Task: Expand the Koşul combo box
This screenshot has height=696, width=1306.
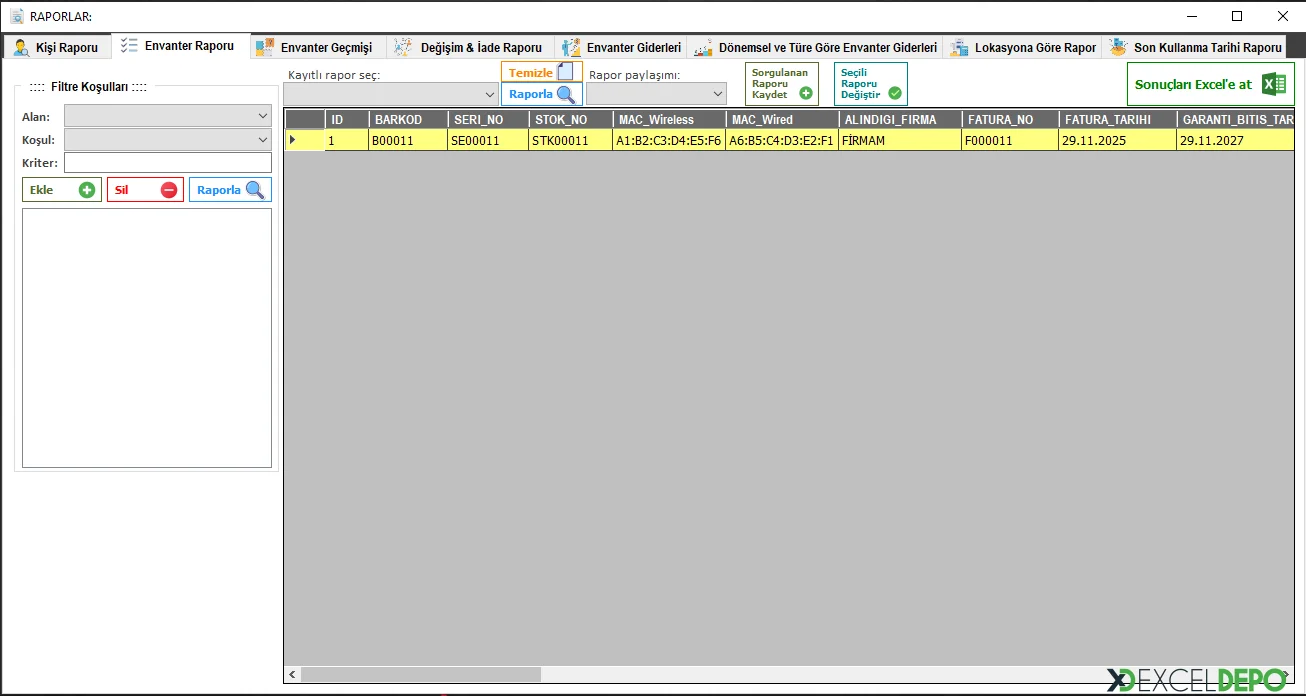Action: [x=167, y=139]
